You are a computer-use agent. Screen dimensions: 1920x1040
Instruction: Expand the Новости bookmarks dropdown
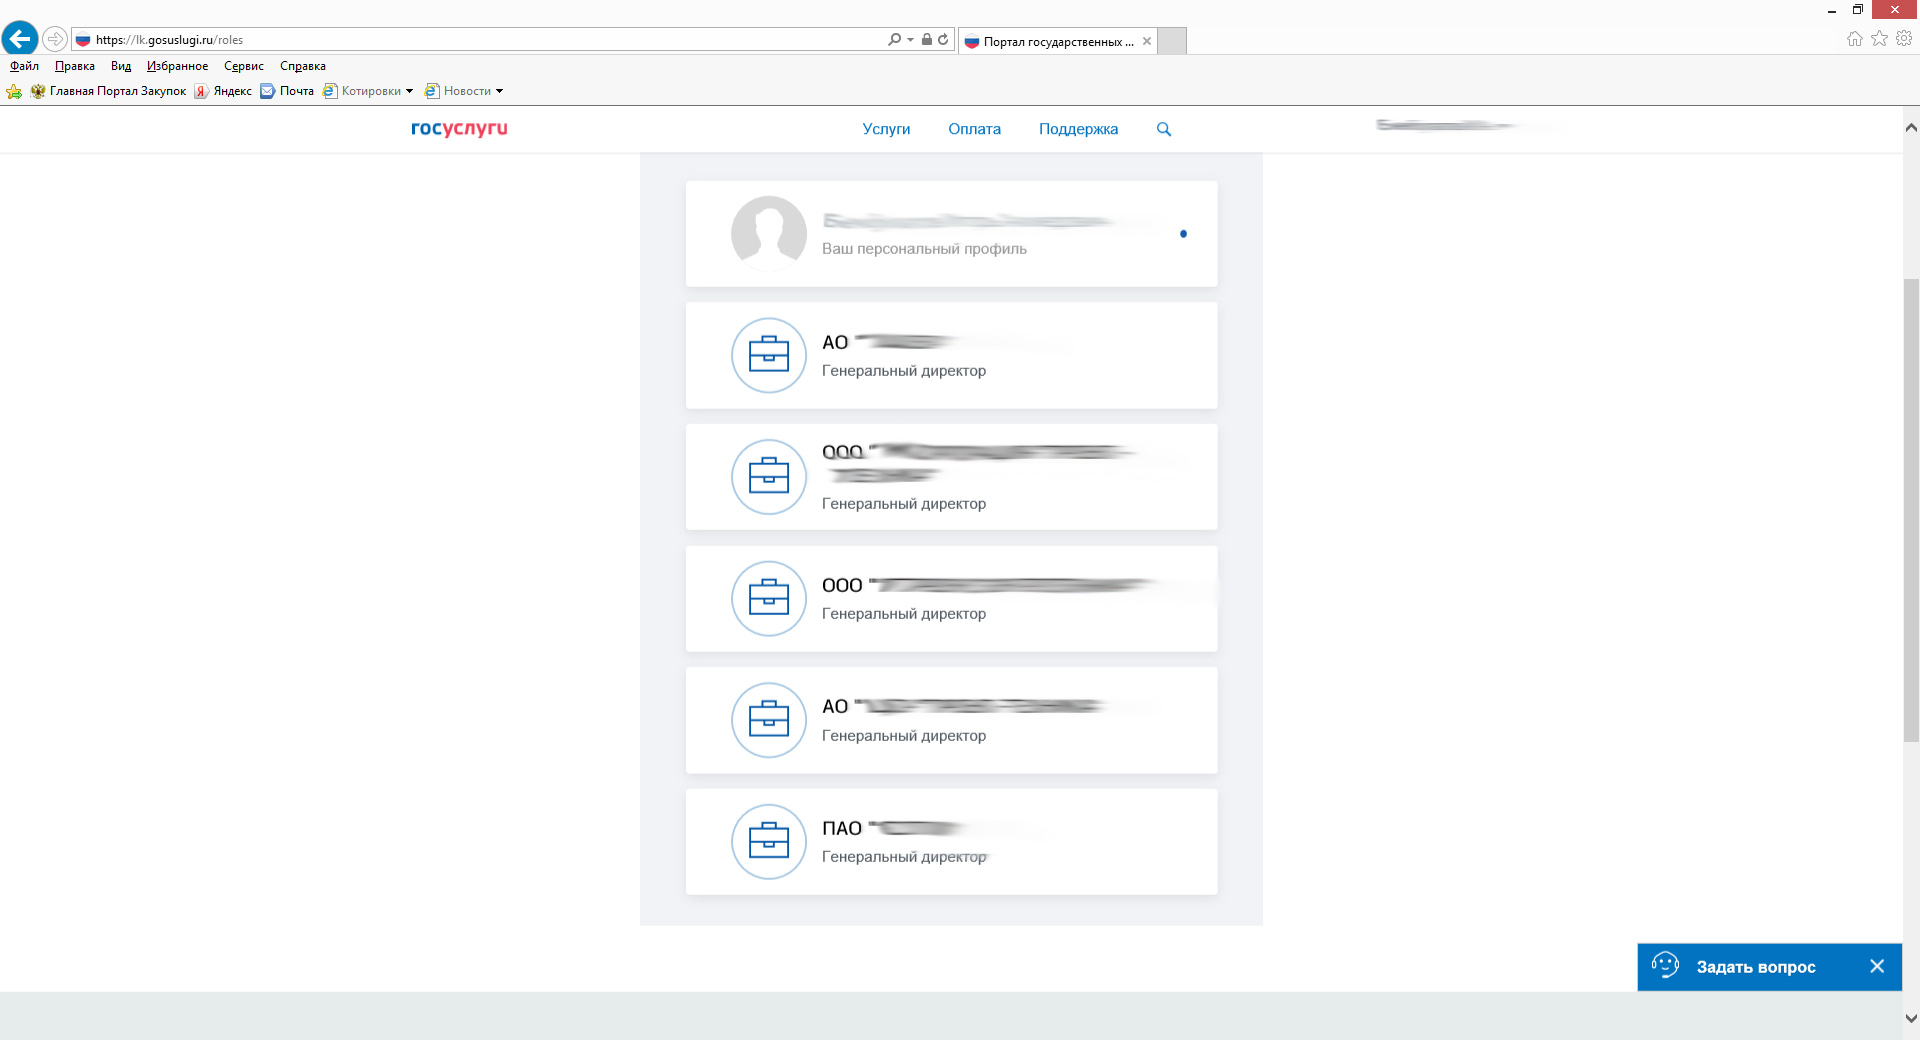(499, 91)
